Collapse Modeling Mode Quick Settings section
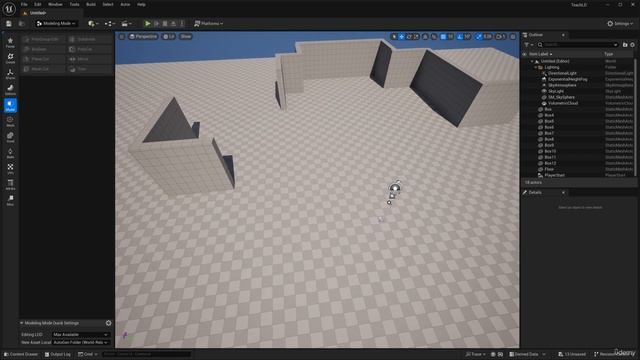640x360 pixels. click(x=22, y=323)
